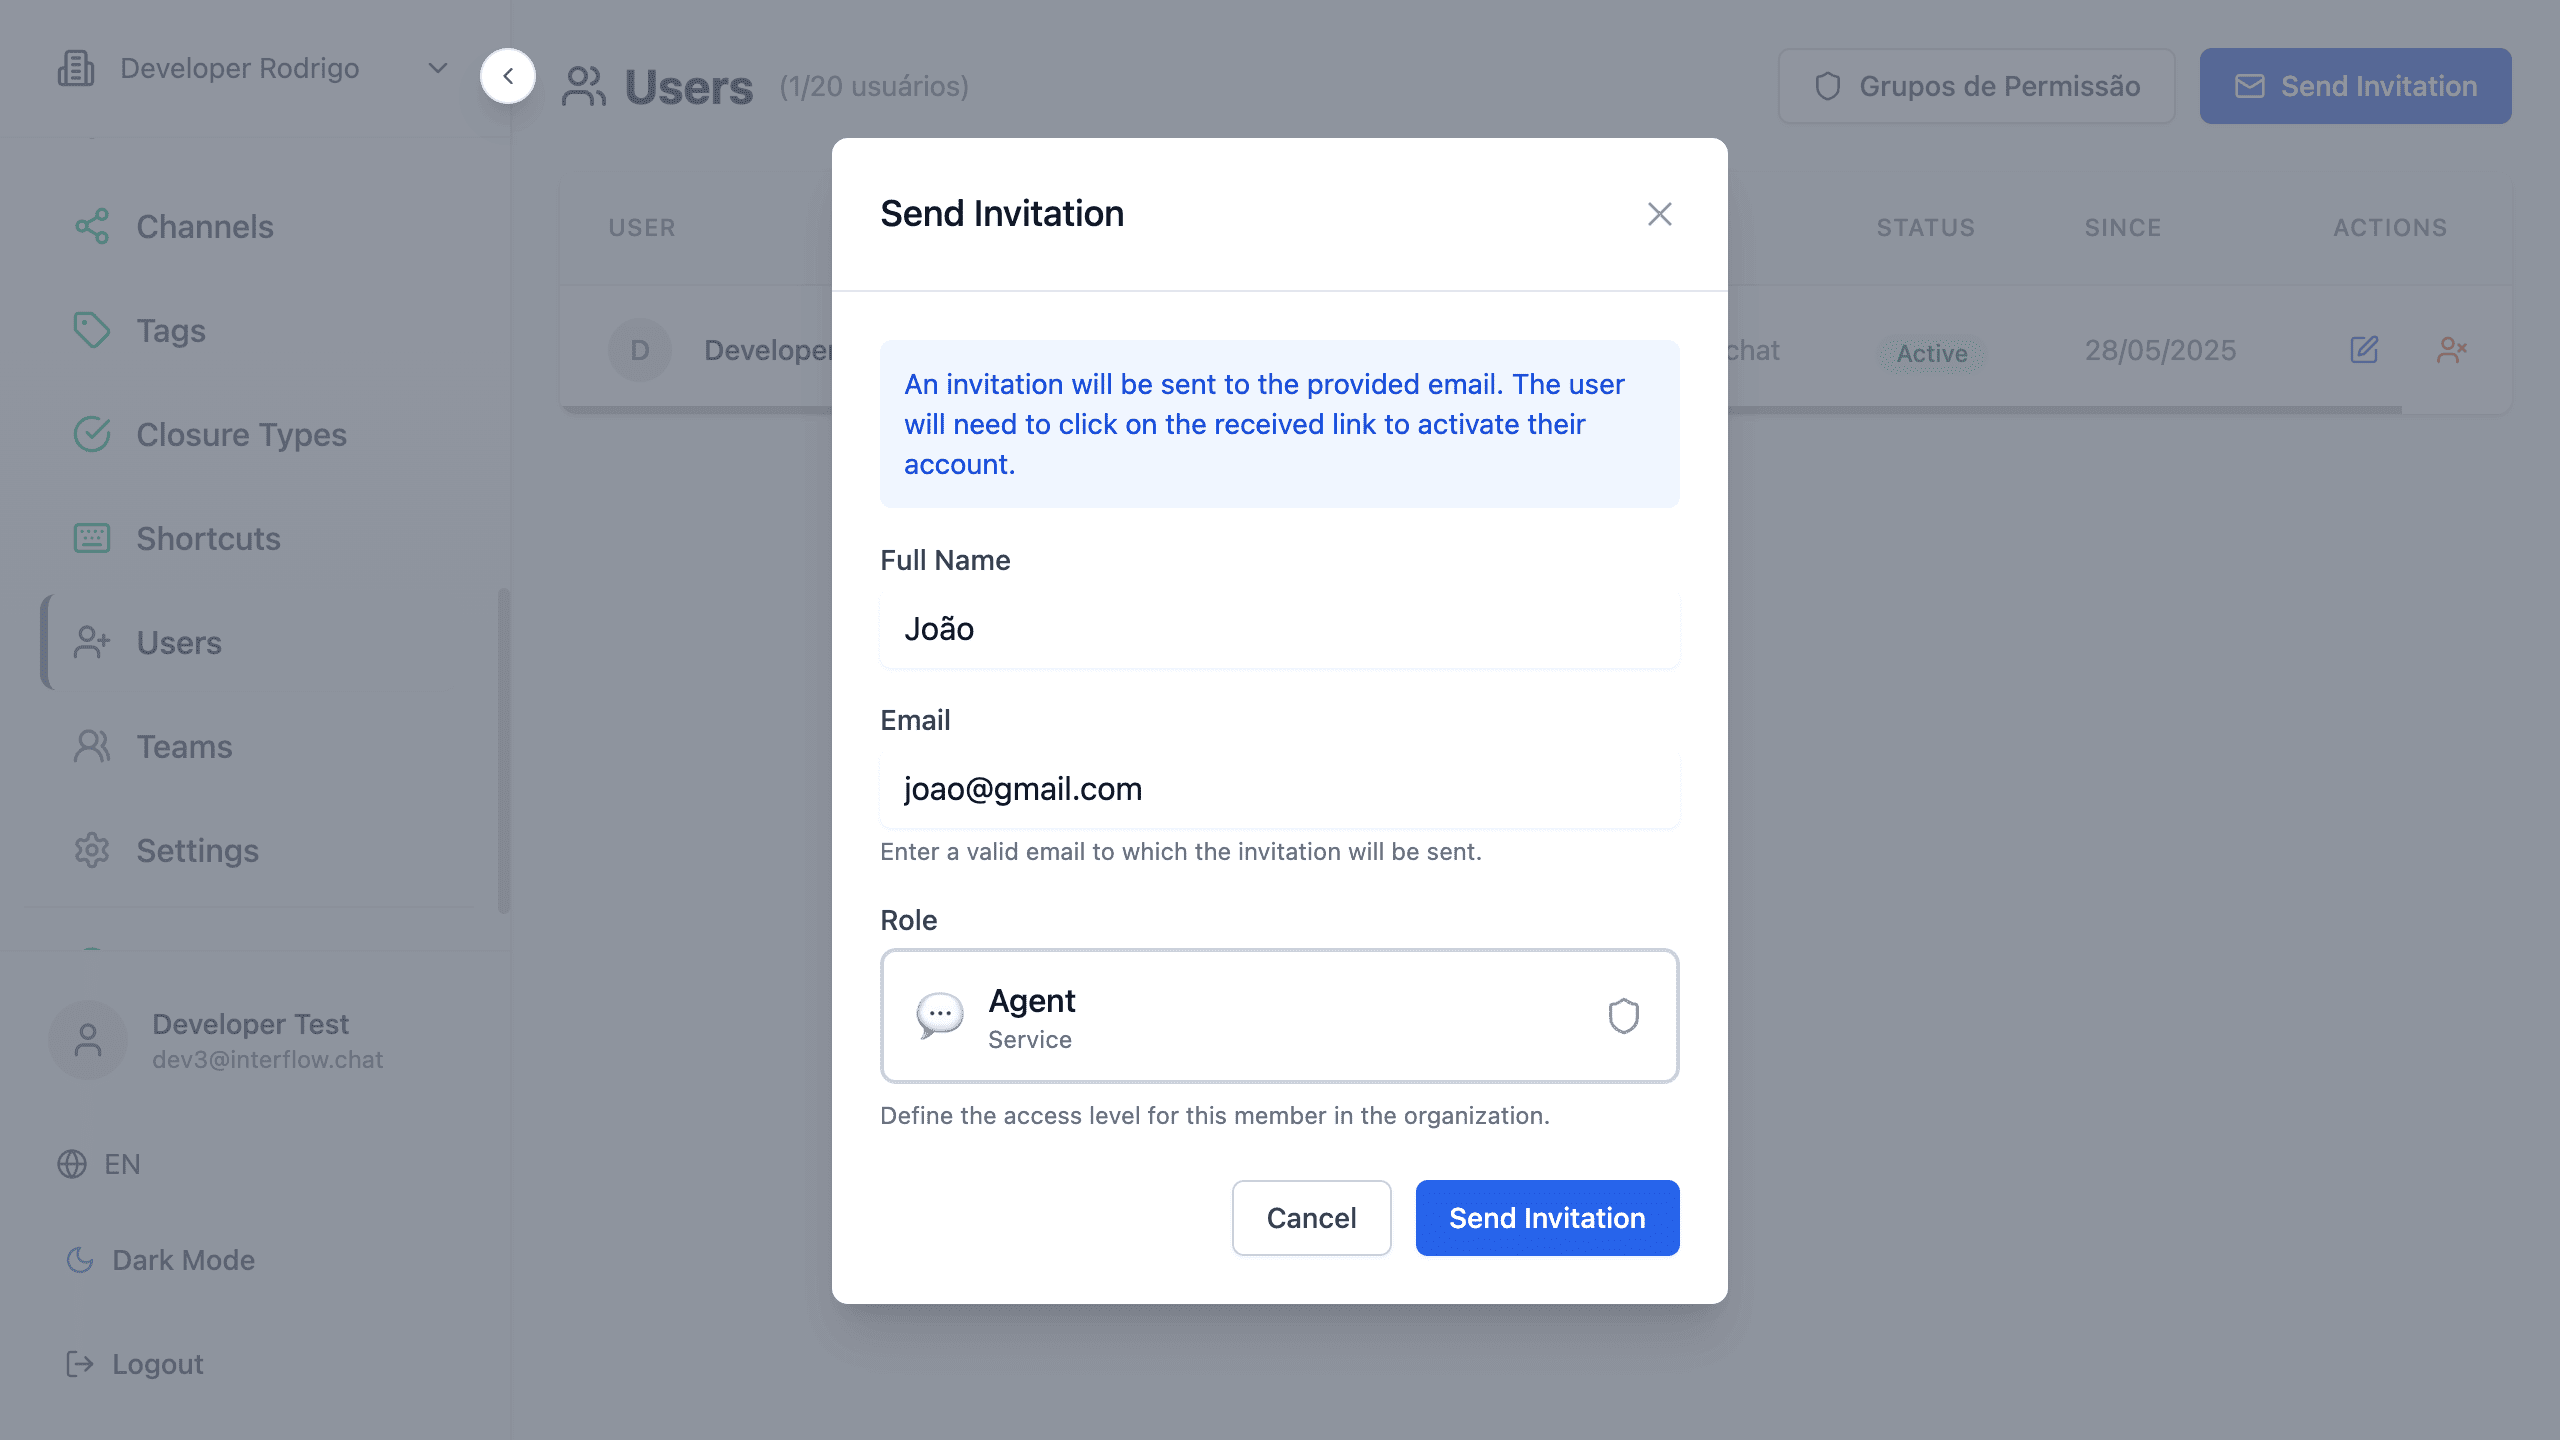Open the Developer Test profile menu
The height and width of the screenshot is (1440, 2560).
click(250, 1040)
